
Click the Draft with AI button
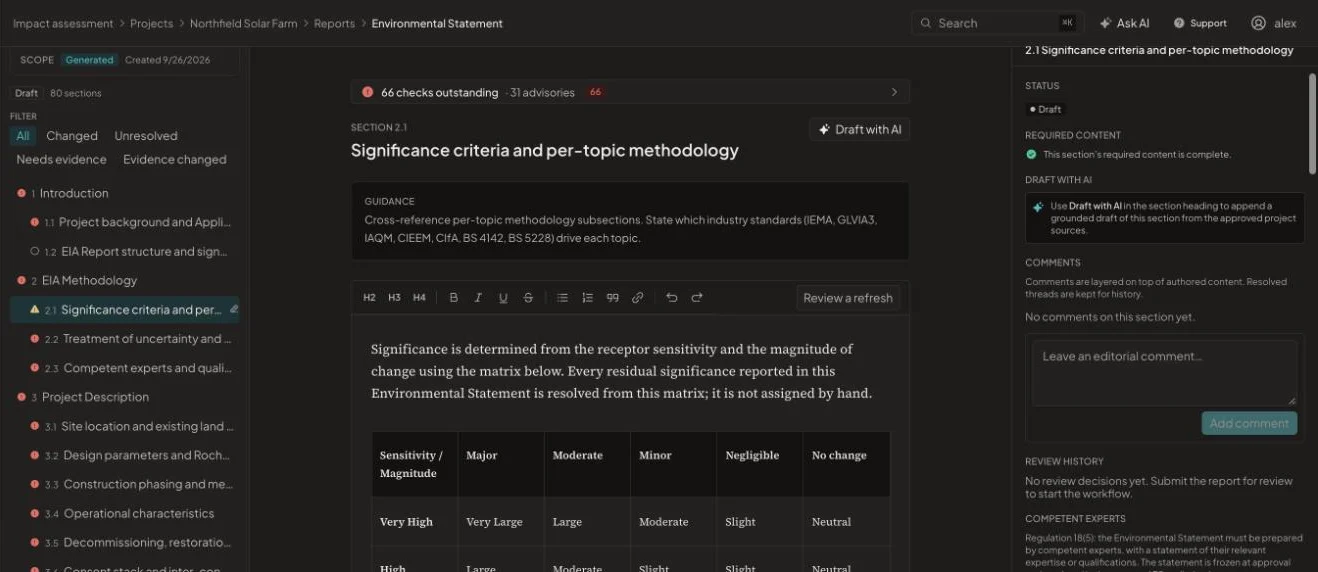(859, 129)
